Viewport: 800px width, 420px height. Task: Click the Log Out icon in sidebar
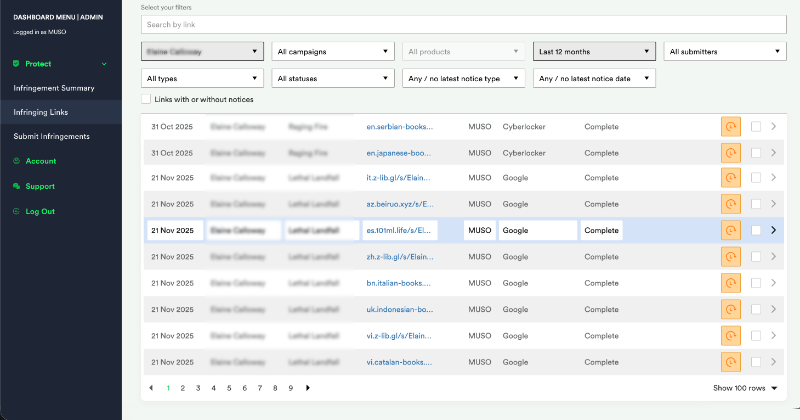[x=16, y=211]
